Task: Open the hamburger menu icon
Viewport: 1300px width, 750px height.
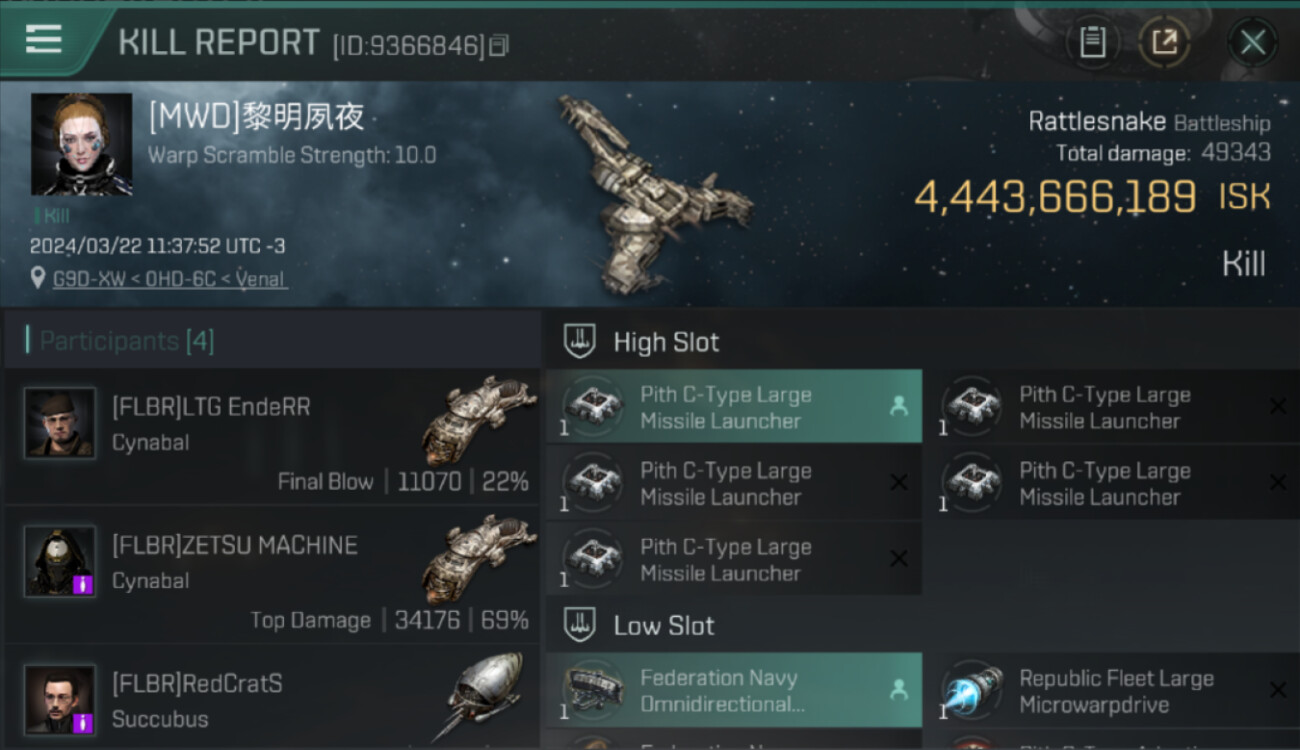Action: point(43,40)
